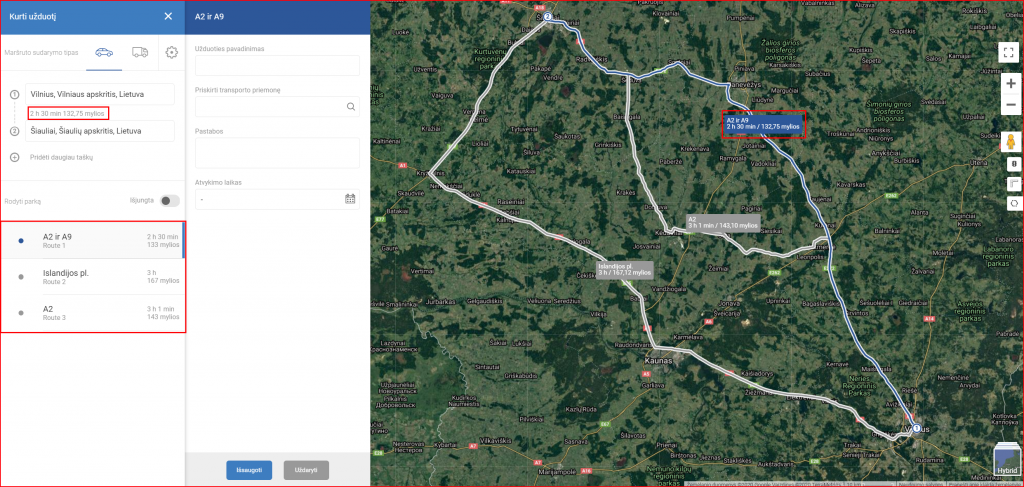This screenshot has width=1024, height=487.
Task: Click the Užduoties pavadinimas input field
Action: 278,65
